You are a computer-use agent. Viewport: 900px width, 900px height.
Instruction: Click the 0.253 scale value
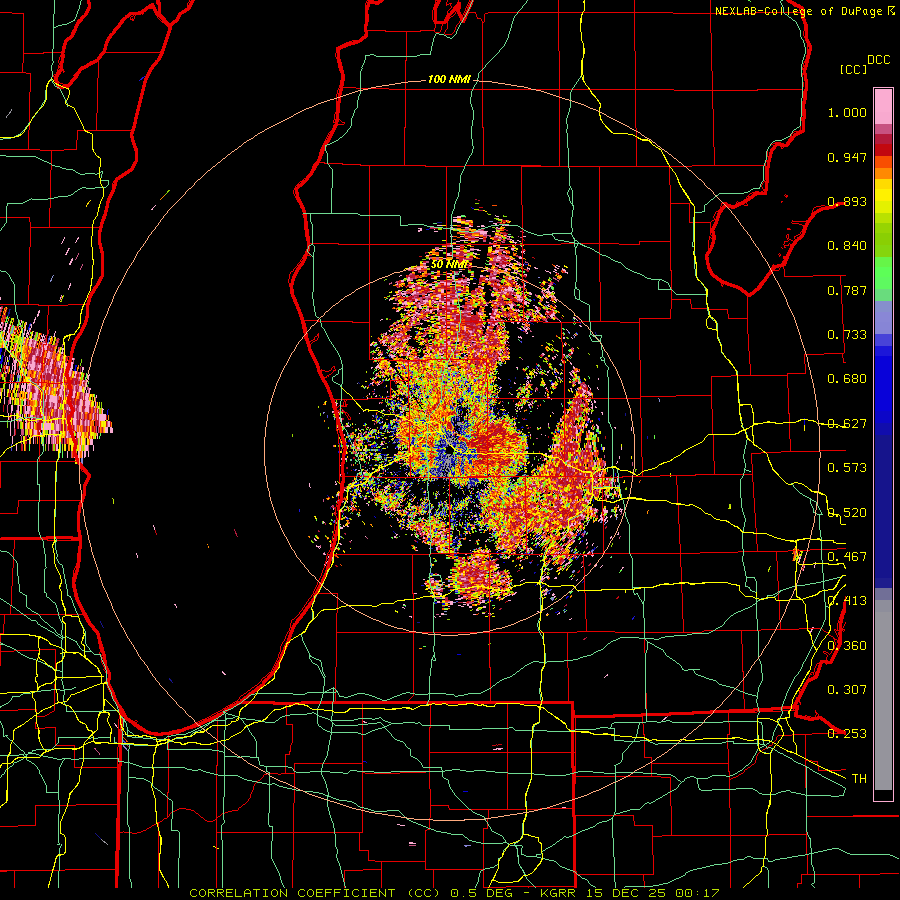tap(847, 734)
